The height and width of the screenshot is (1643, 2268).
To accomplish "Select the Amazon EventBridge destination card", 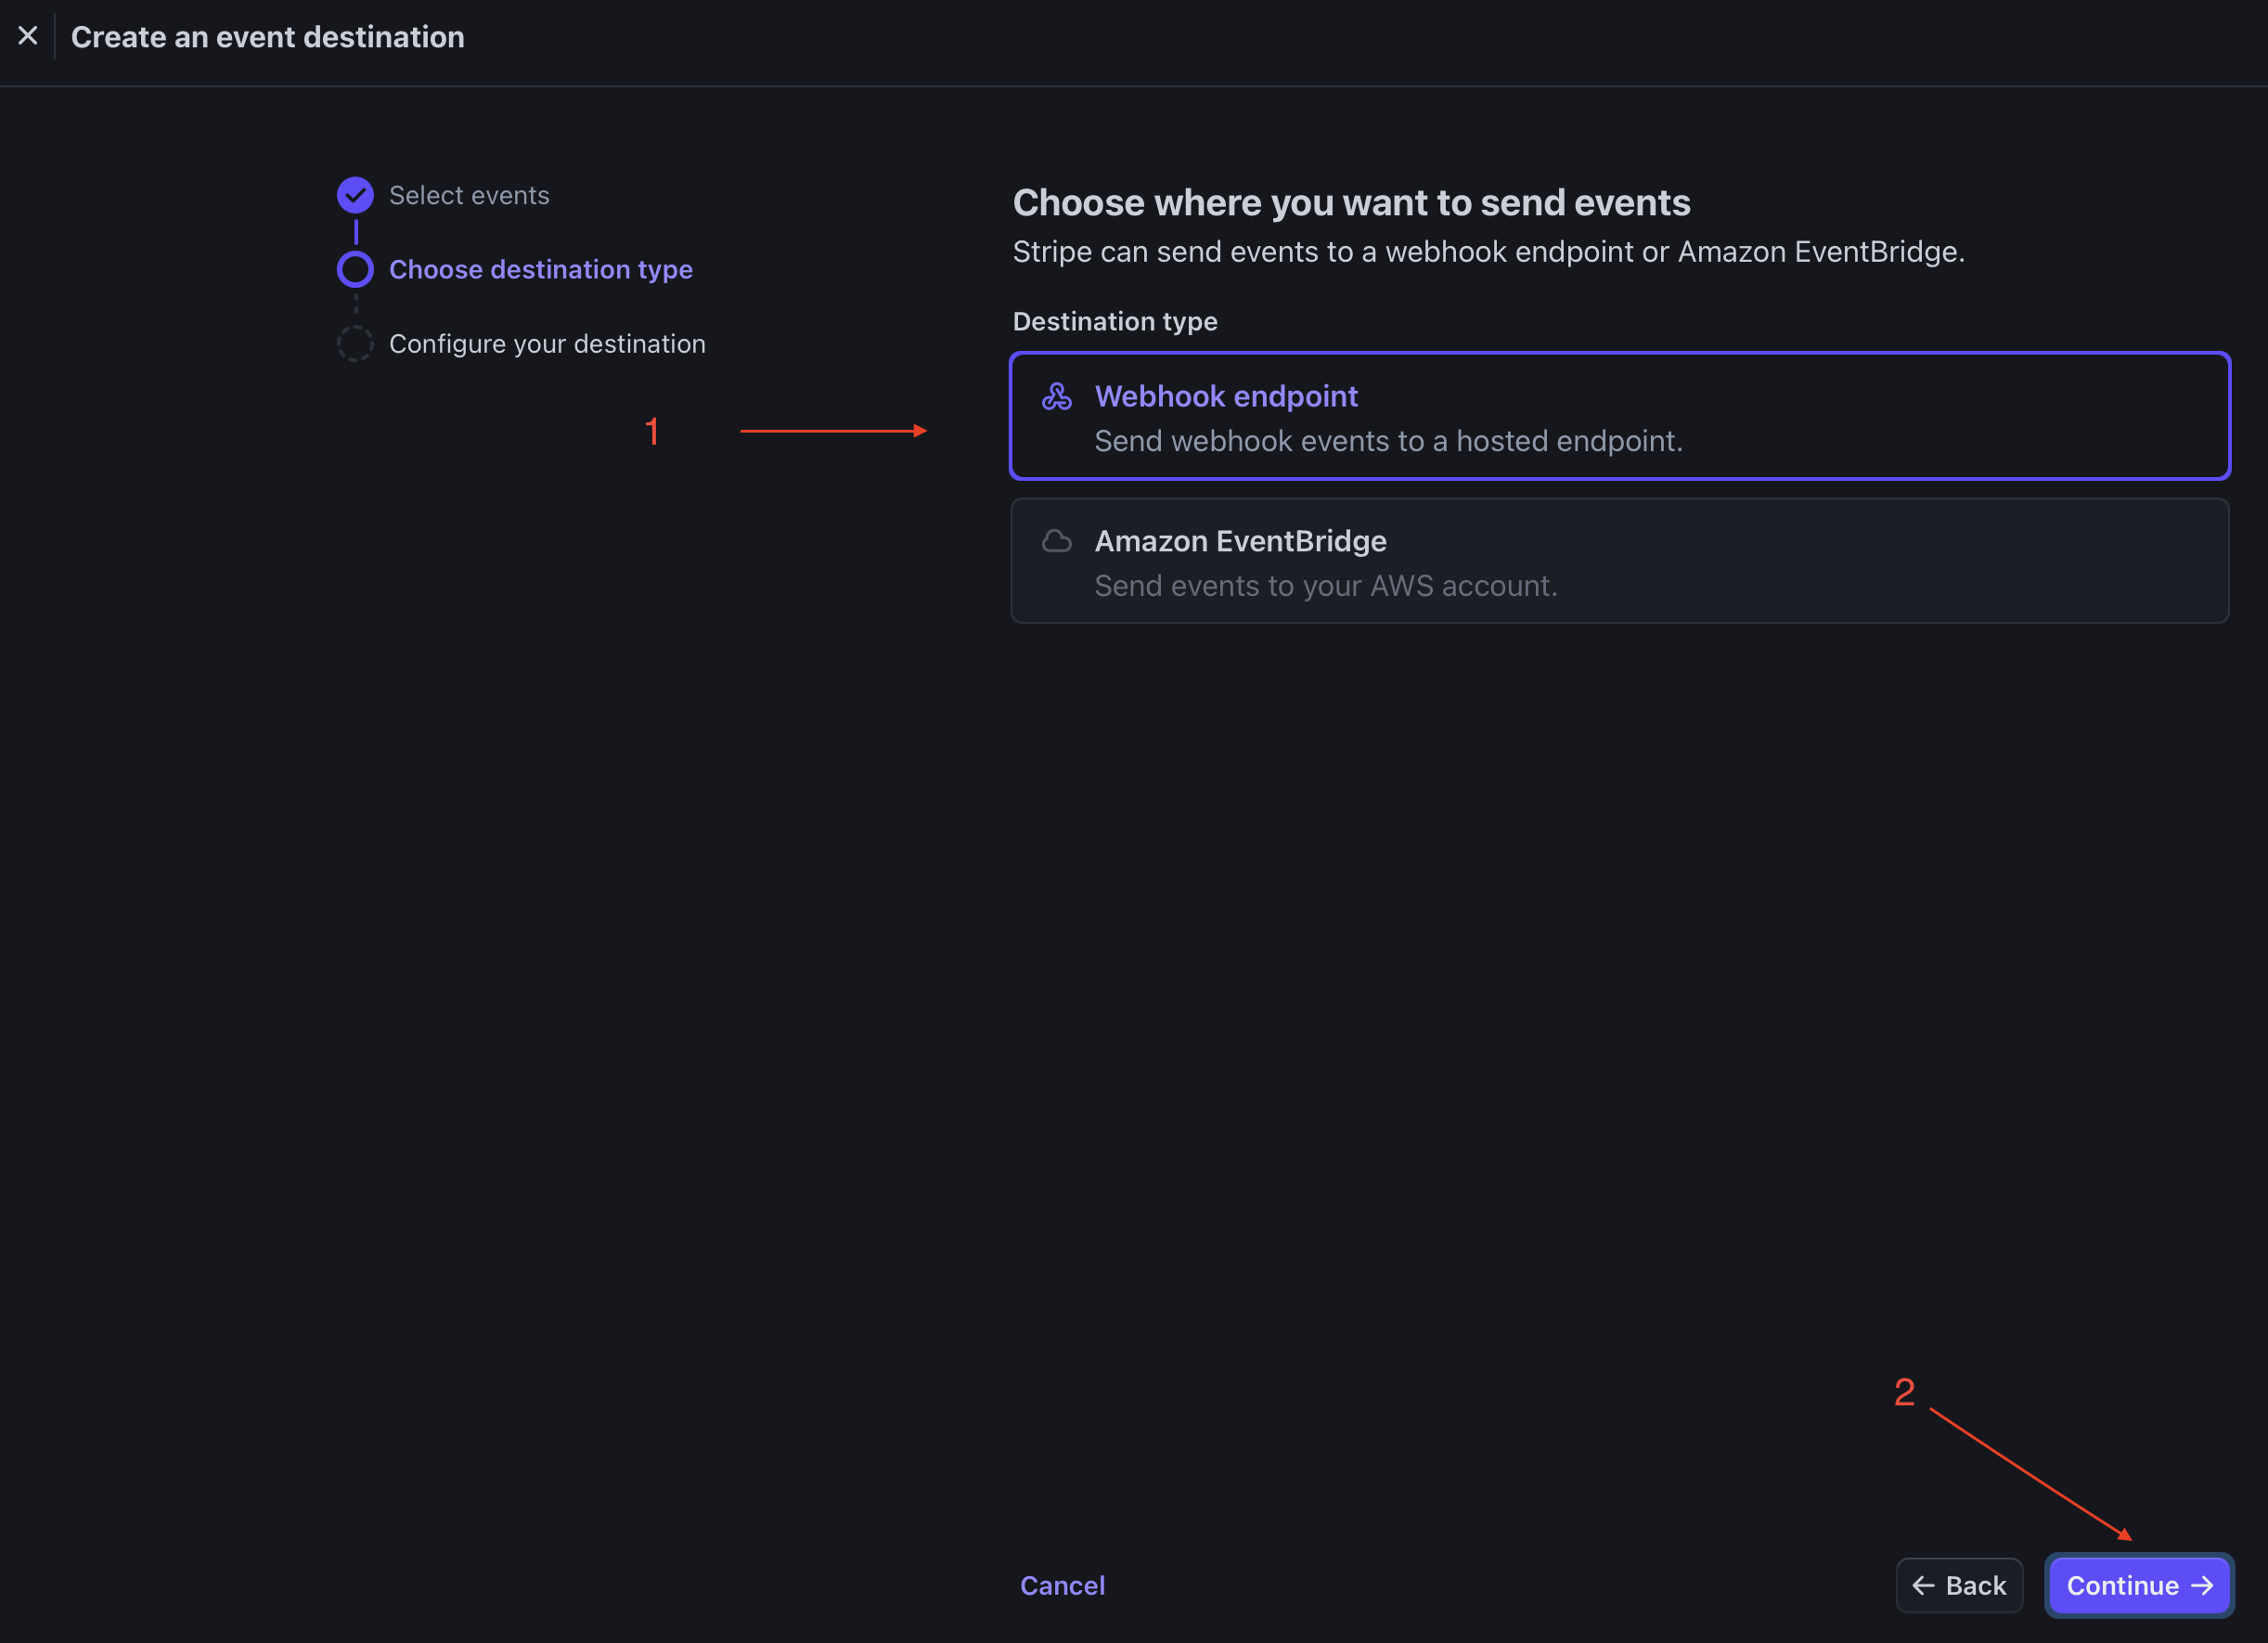I will click(x=1800, y=561).
